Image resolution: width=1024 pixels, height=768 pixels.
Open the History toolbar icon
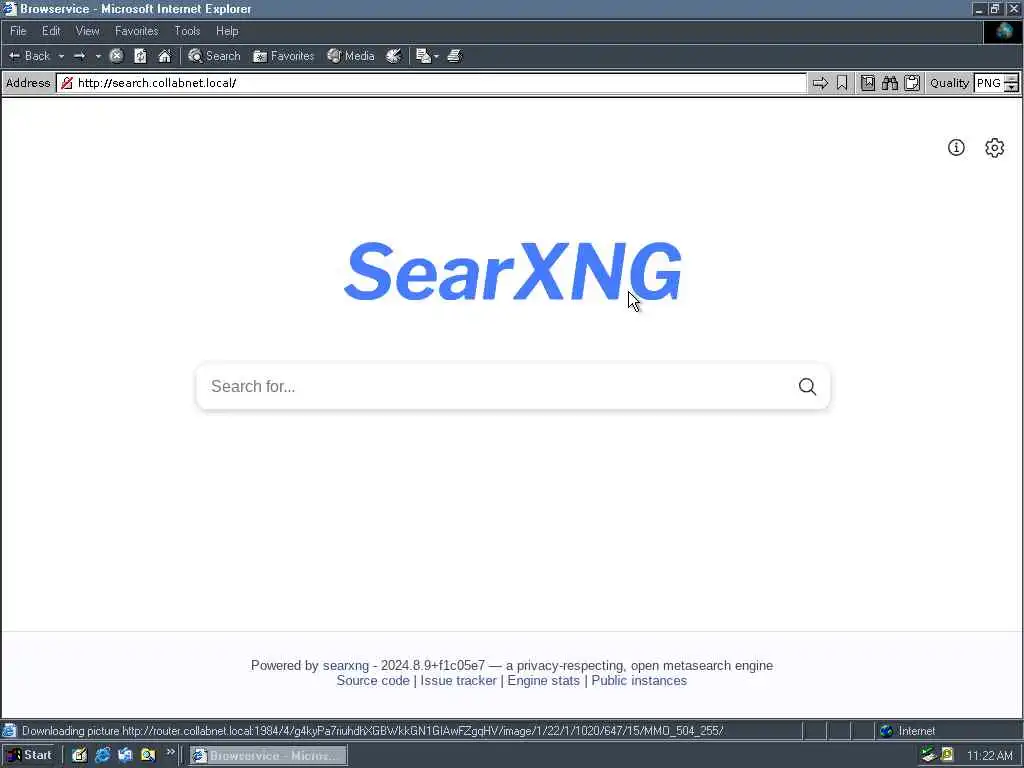393,56
